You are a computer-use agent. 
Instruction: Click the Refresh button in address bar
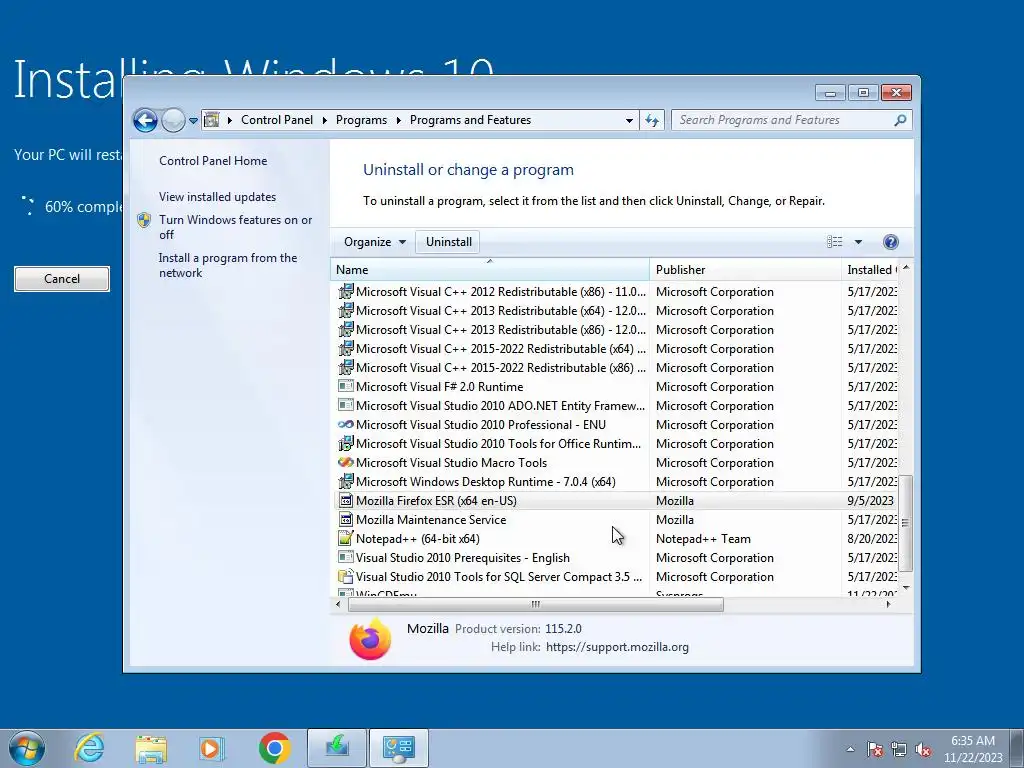652,120
